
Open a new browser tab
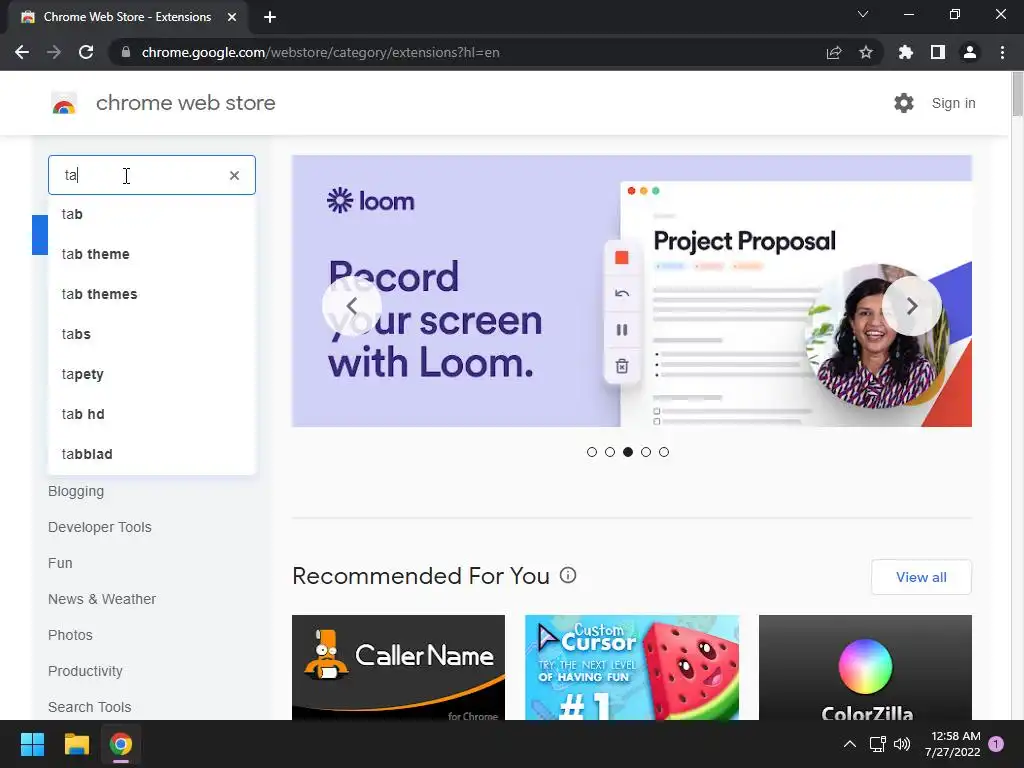(x=270, y=17)
